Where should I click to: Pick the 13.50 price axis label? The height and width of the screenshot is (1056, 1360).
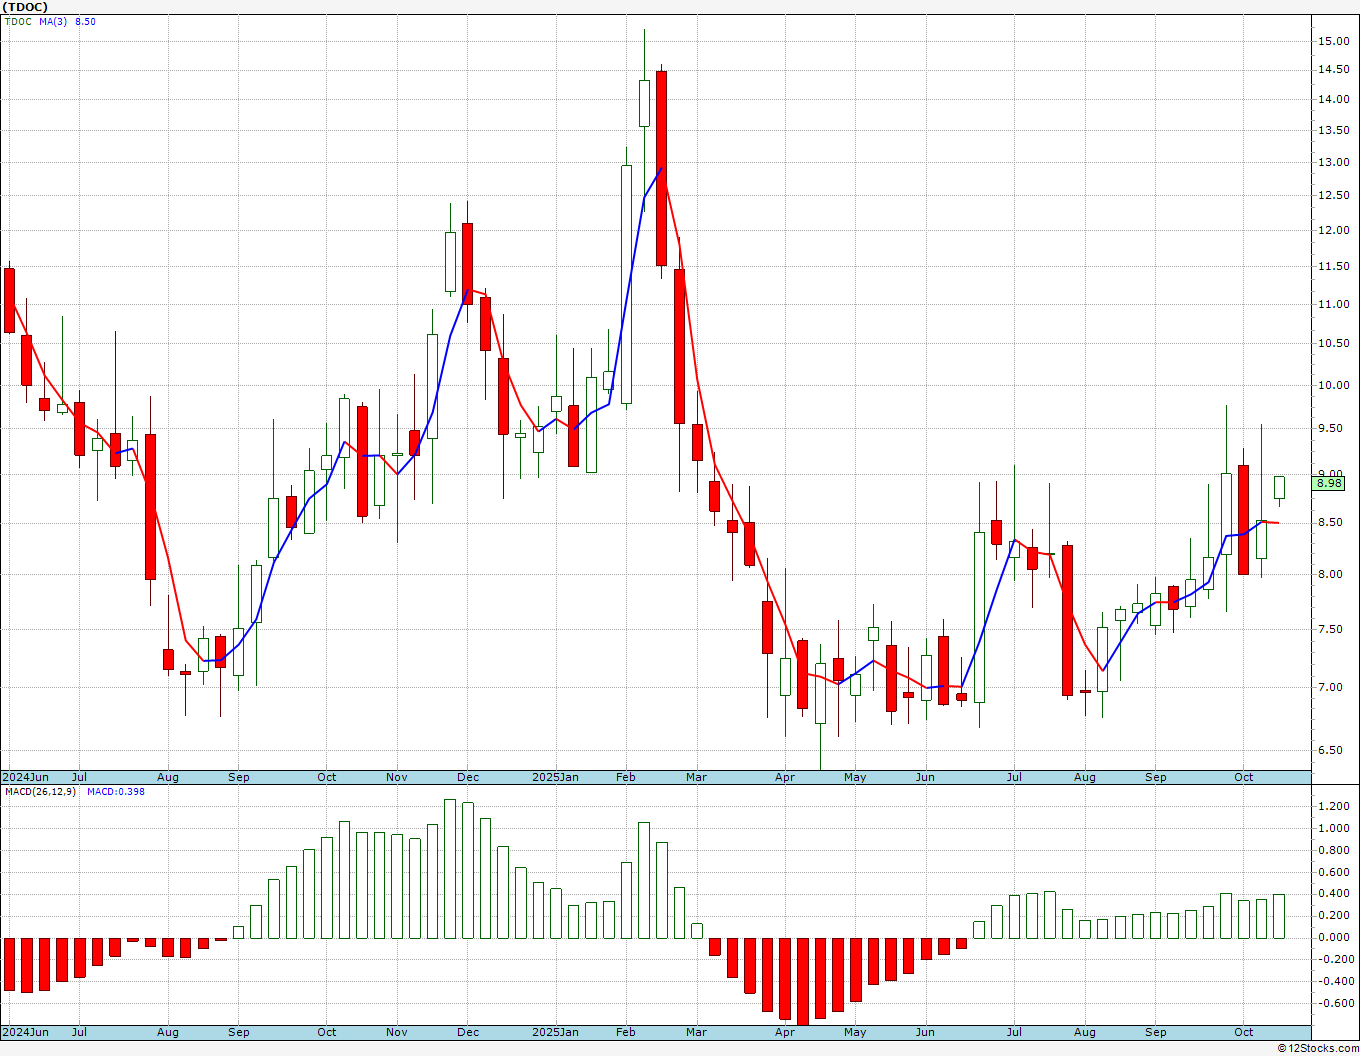[x=1334, y=130]
